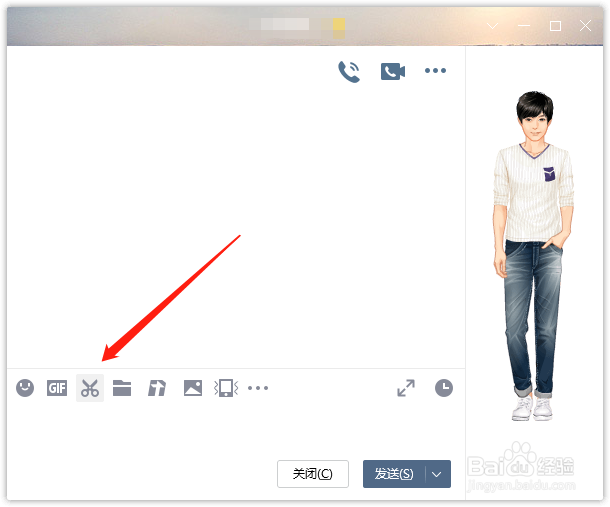This screenshot has height=507, width=610.
Task: Minimize the chat window
Action: [524, 26]
